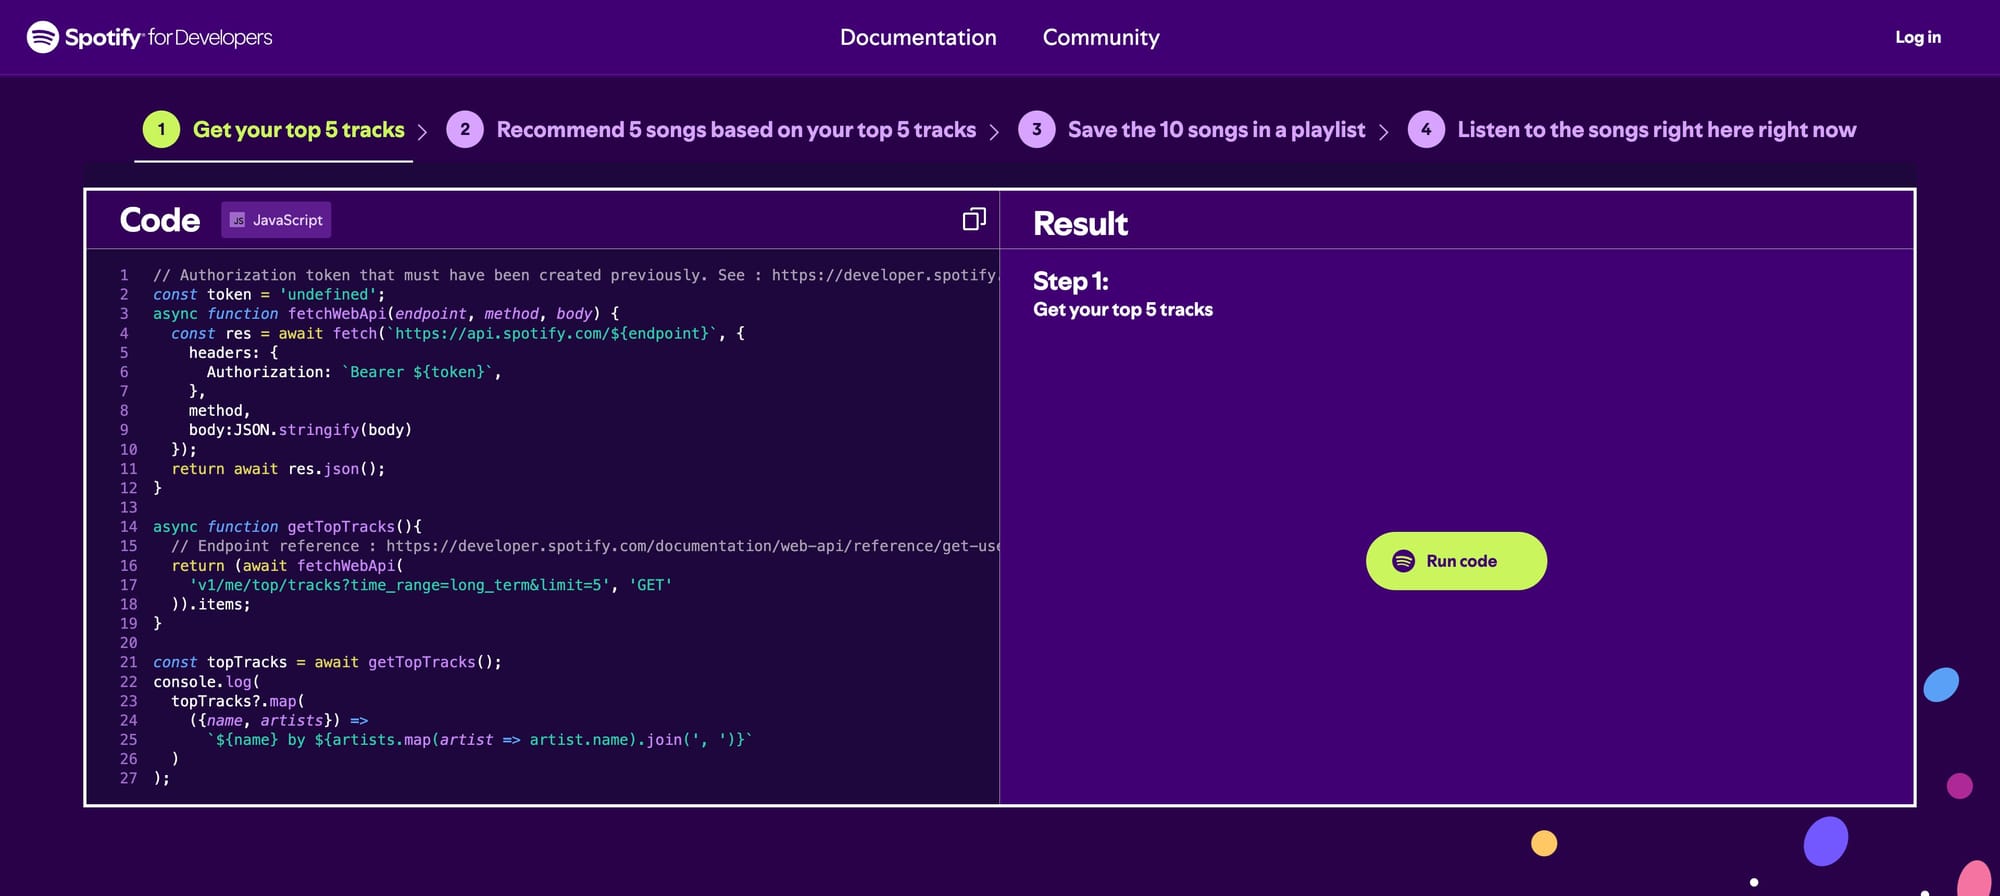Click the Spotify icon inside Run code
This screenshot has width=2000, height=896.
(x=1404, y=561)
